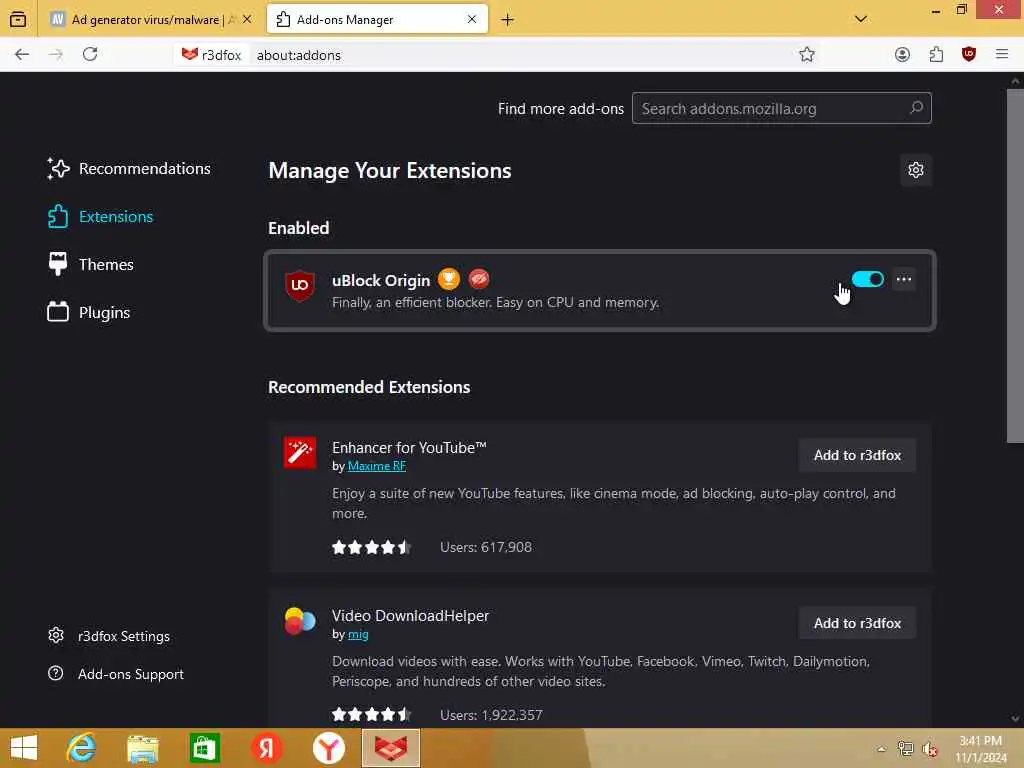Click 'Users: 1,922,357' text
Viewport: 1024px width, 768px height.
[491, 715]
